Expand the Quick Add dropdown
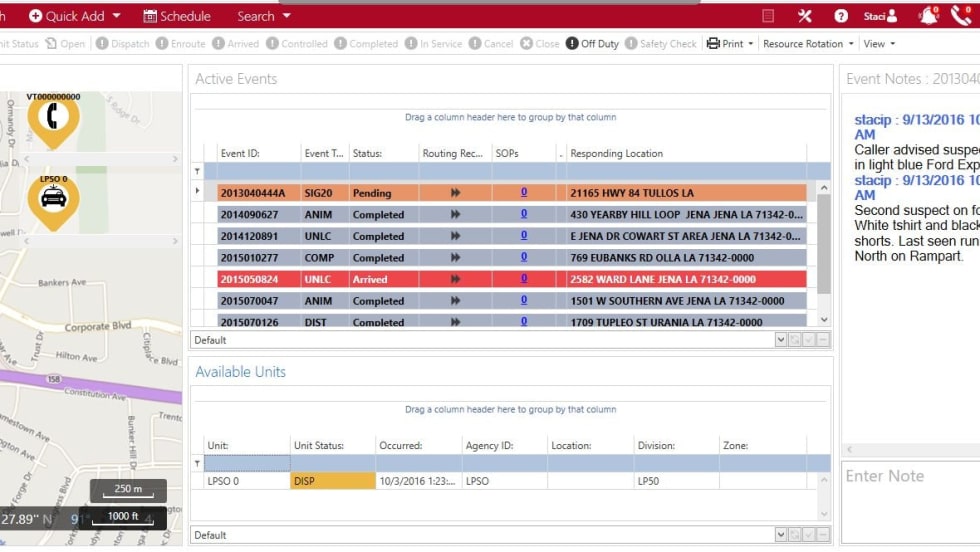Image resolution: width=980 pixels, height=552 pixels. coord(75,16)
